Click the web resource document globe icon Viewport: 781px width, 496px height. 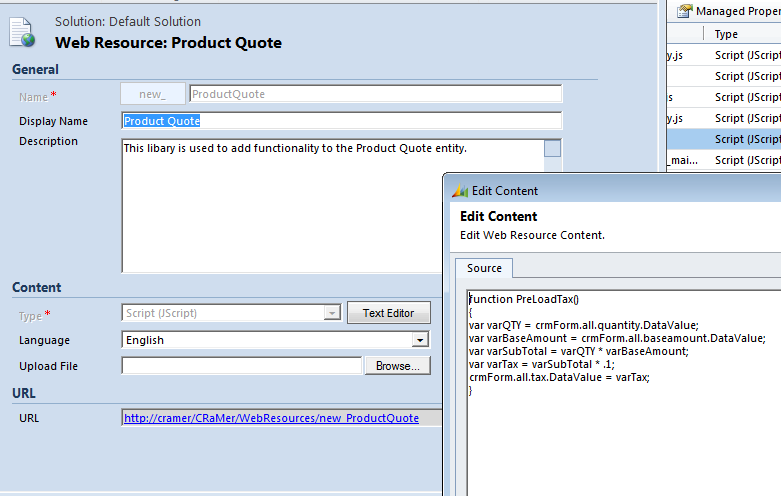point(24,31)
